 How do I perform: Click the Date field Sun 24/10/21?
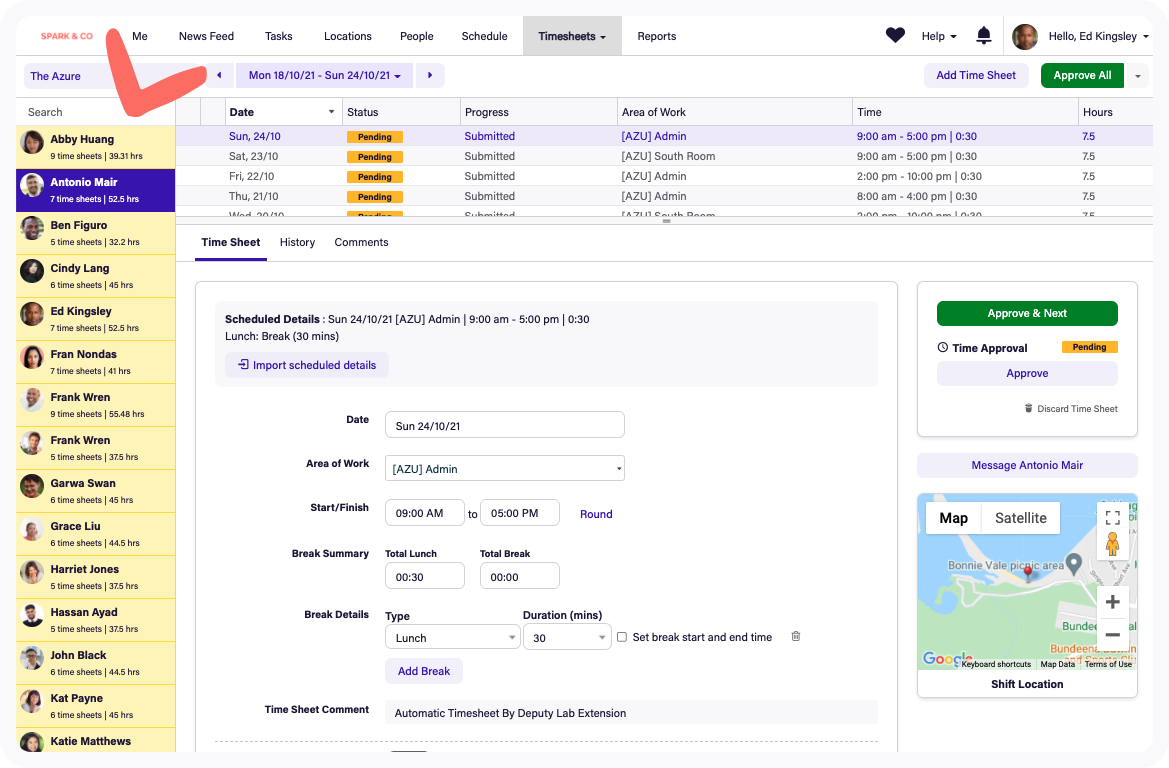pos(505,425)
